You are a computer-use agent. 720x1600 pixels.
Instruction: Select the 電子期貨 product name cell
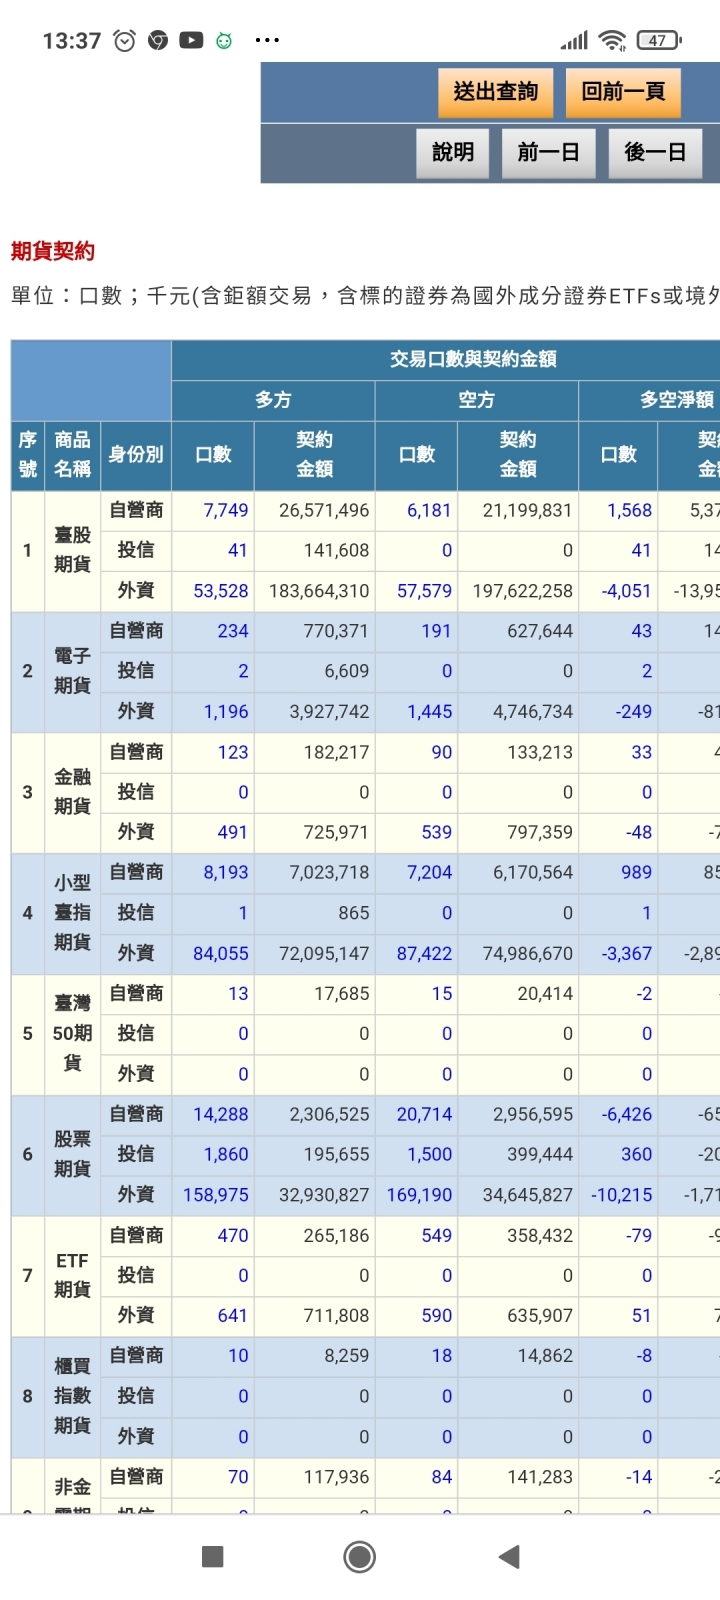coord(73,671)
